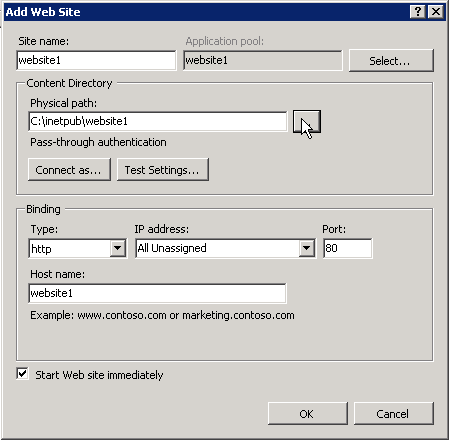Click the Add Web Site title bar

tap(207, 12)
